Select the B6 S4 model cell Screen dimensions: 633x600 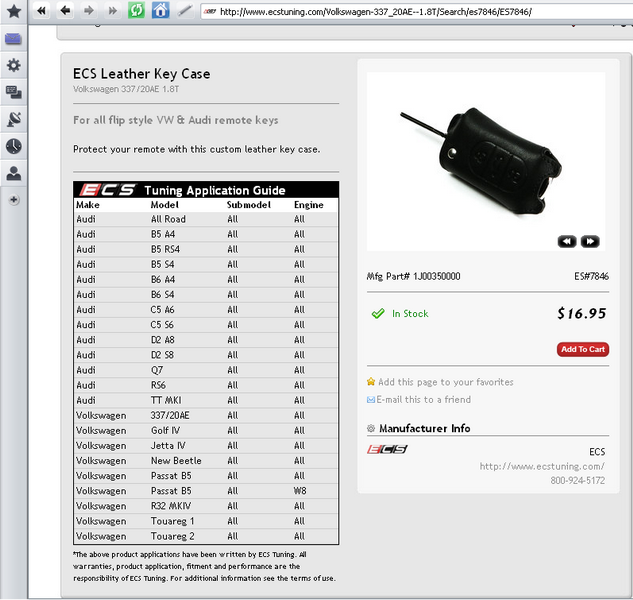(162, 294)
